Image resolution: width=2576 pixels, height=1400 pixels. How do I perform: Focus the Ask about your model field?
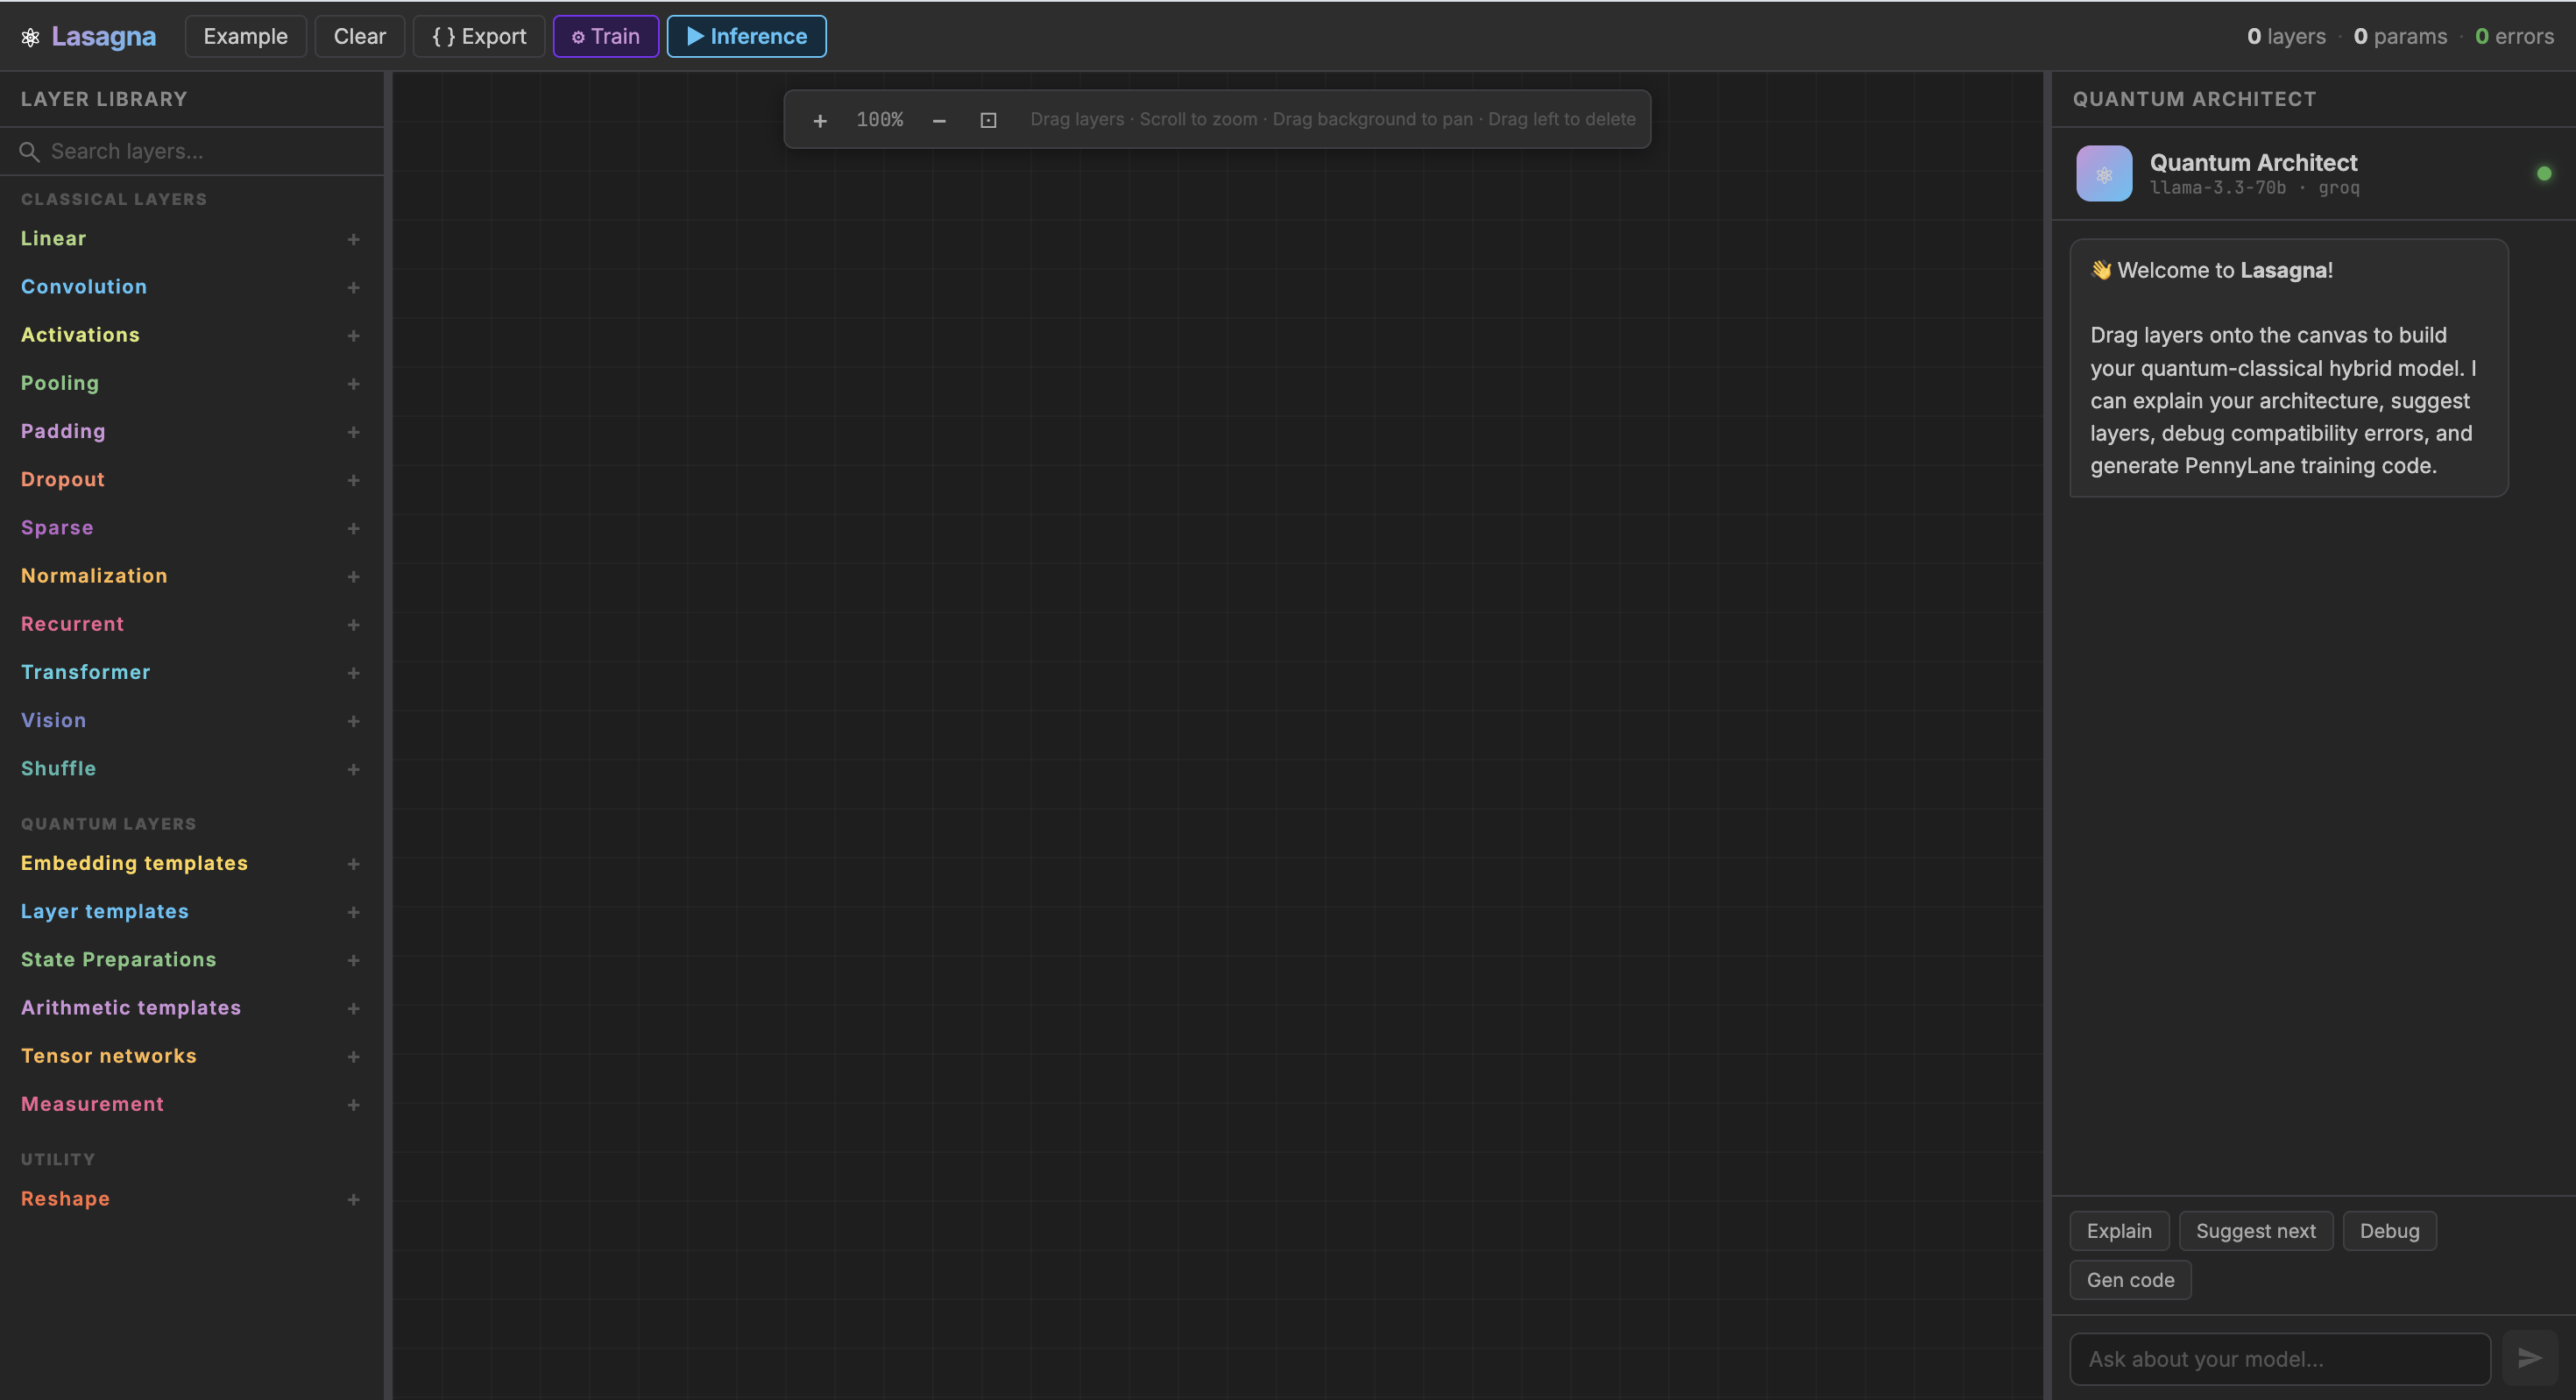coord(2279,1358)
